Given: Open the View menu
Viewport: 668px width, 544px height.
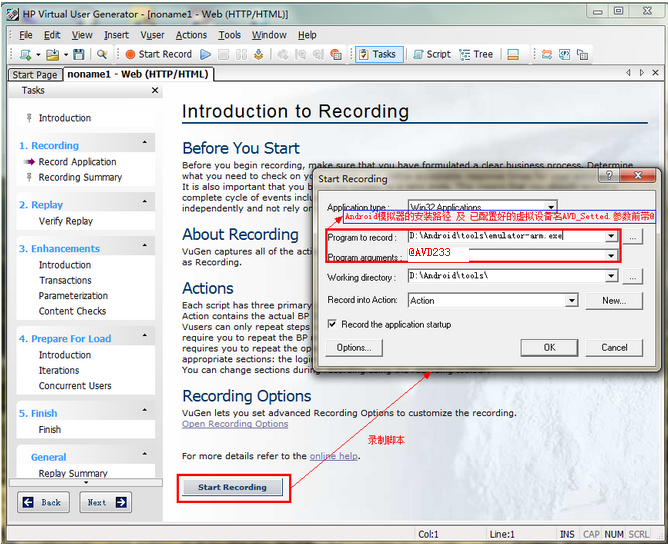Looking at the screenshot, I should click(82, 35).
